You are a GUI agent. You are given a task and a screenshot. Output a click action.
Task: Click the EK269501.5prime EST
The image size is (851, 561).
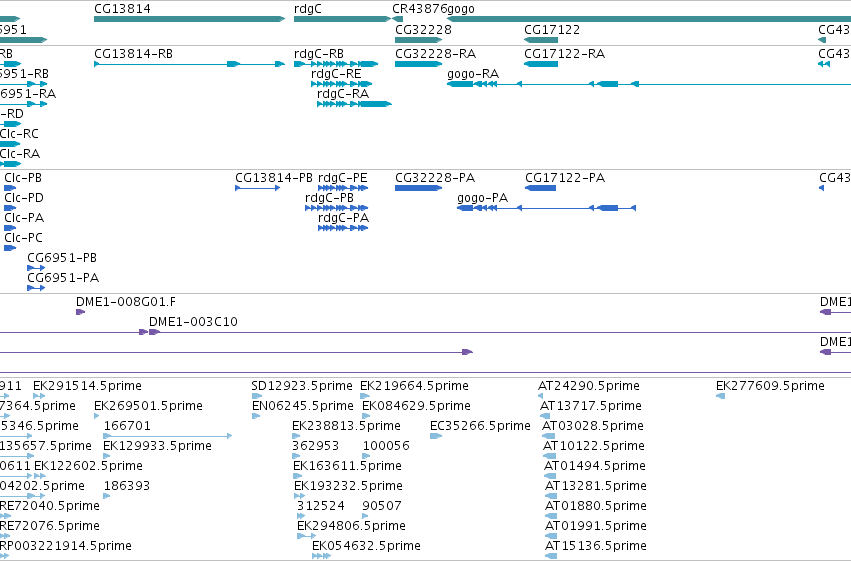point(97,416)
